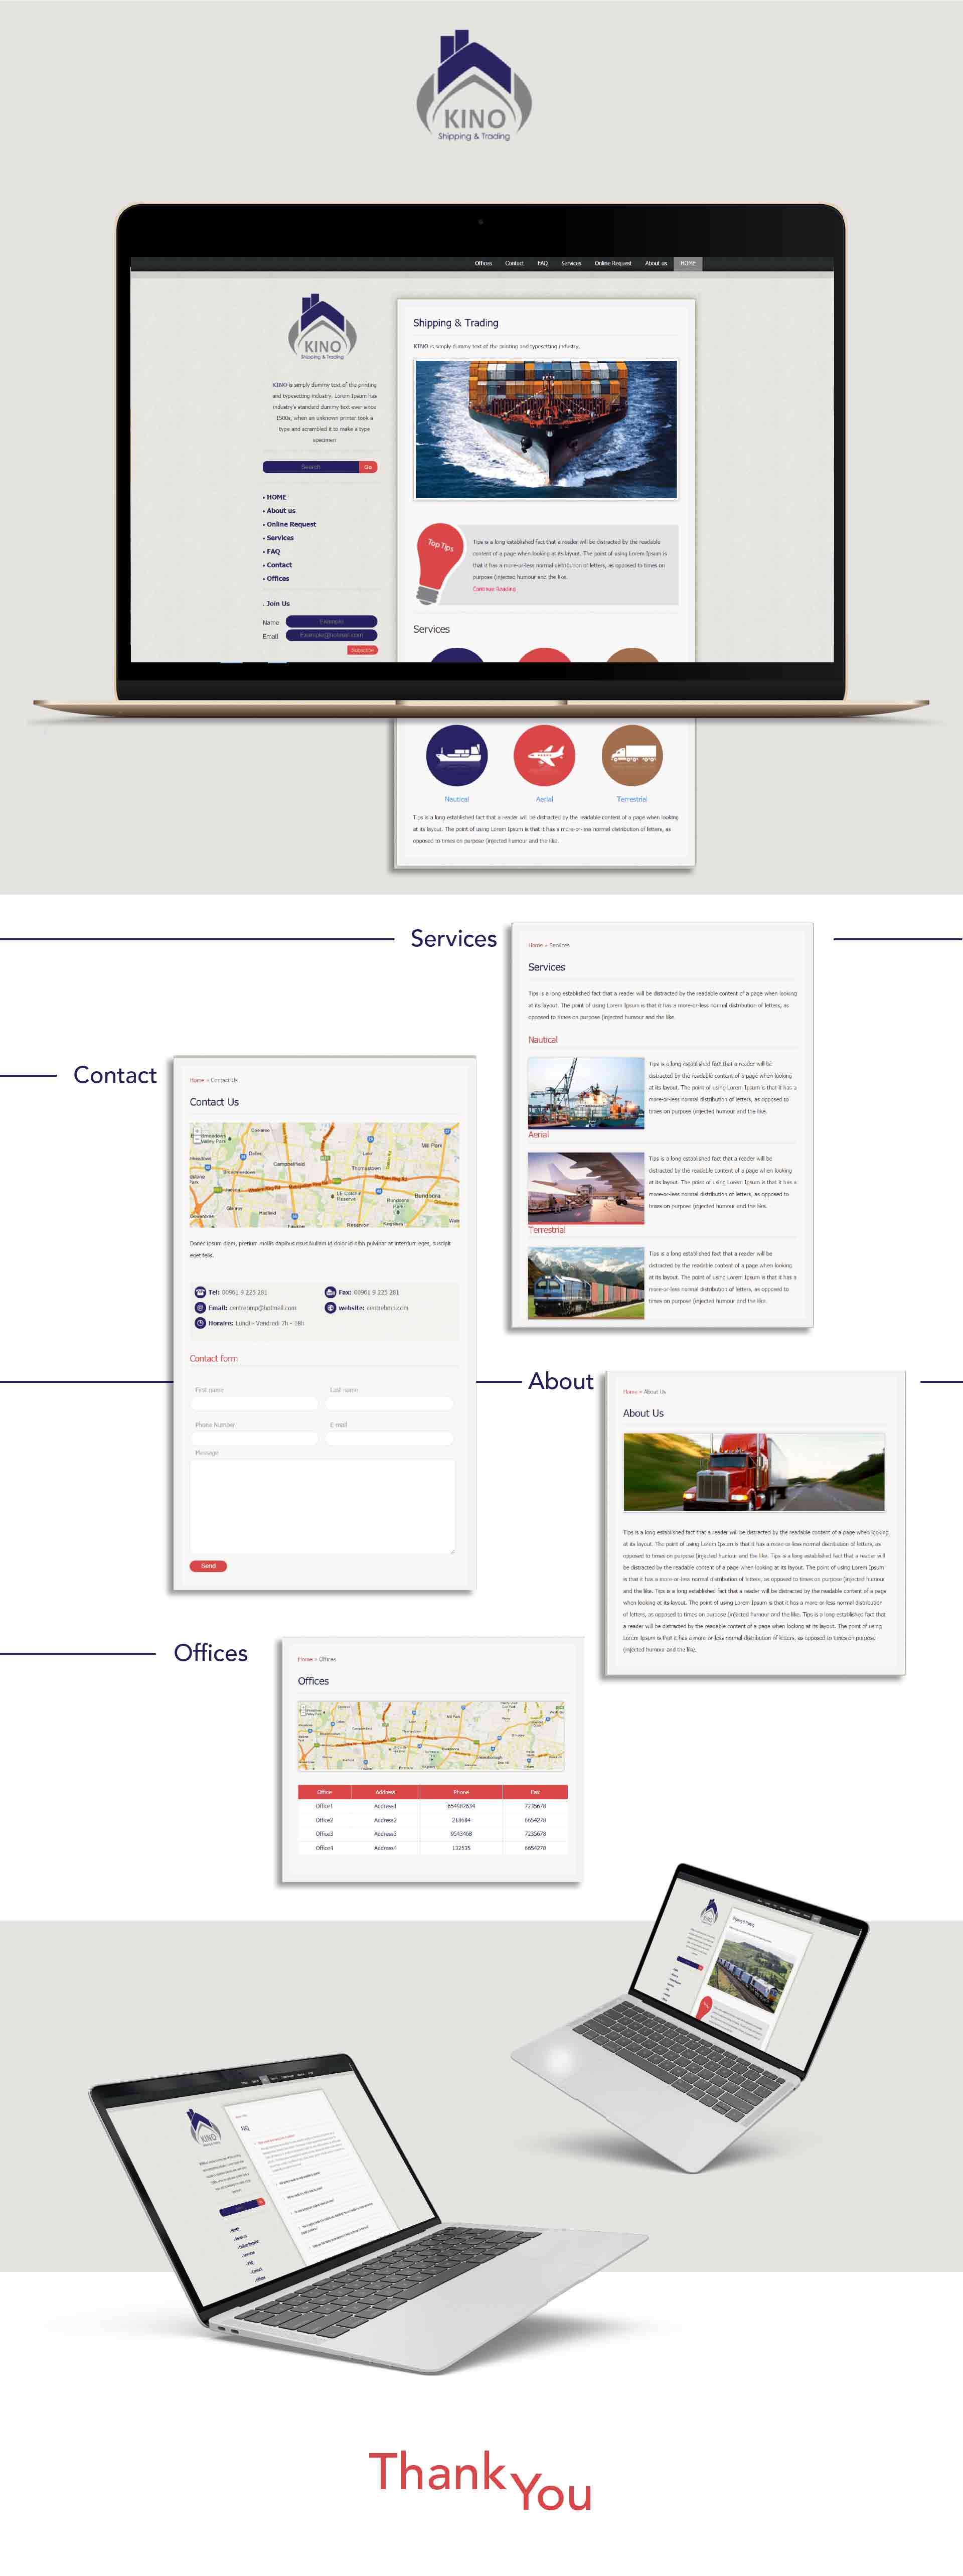Image resolution: width=963 pixels, height=2576 pixels.
Task: Click the @ icon beside Email
Action: (x=200, y=1307)
